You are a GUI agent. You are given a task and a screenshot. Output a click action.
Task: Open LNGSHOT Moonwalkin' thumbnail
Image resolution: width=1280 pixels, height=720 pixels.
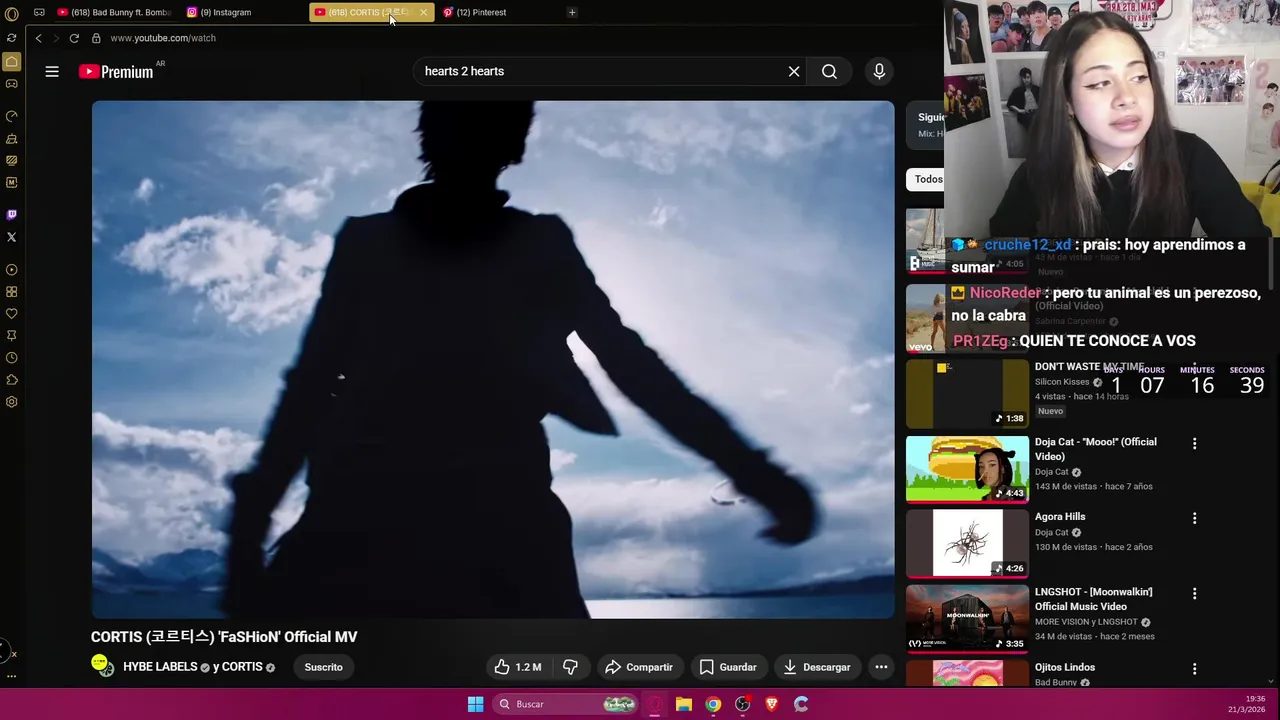coord(967,618)
